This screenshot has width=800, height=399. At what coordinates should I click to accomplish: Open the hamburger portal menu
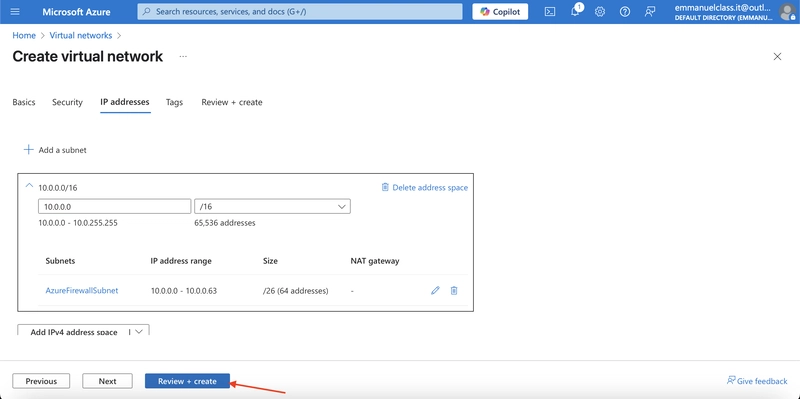click(x=15, y=11)
